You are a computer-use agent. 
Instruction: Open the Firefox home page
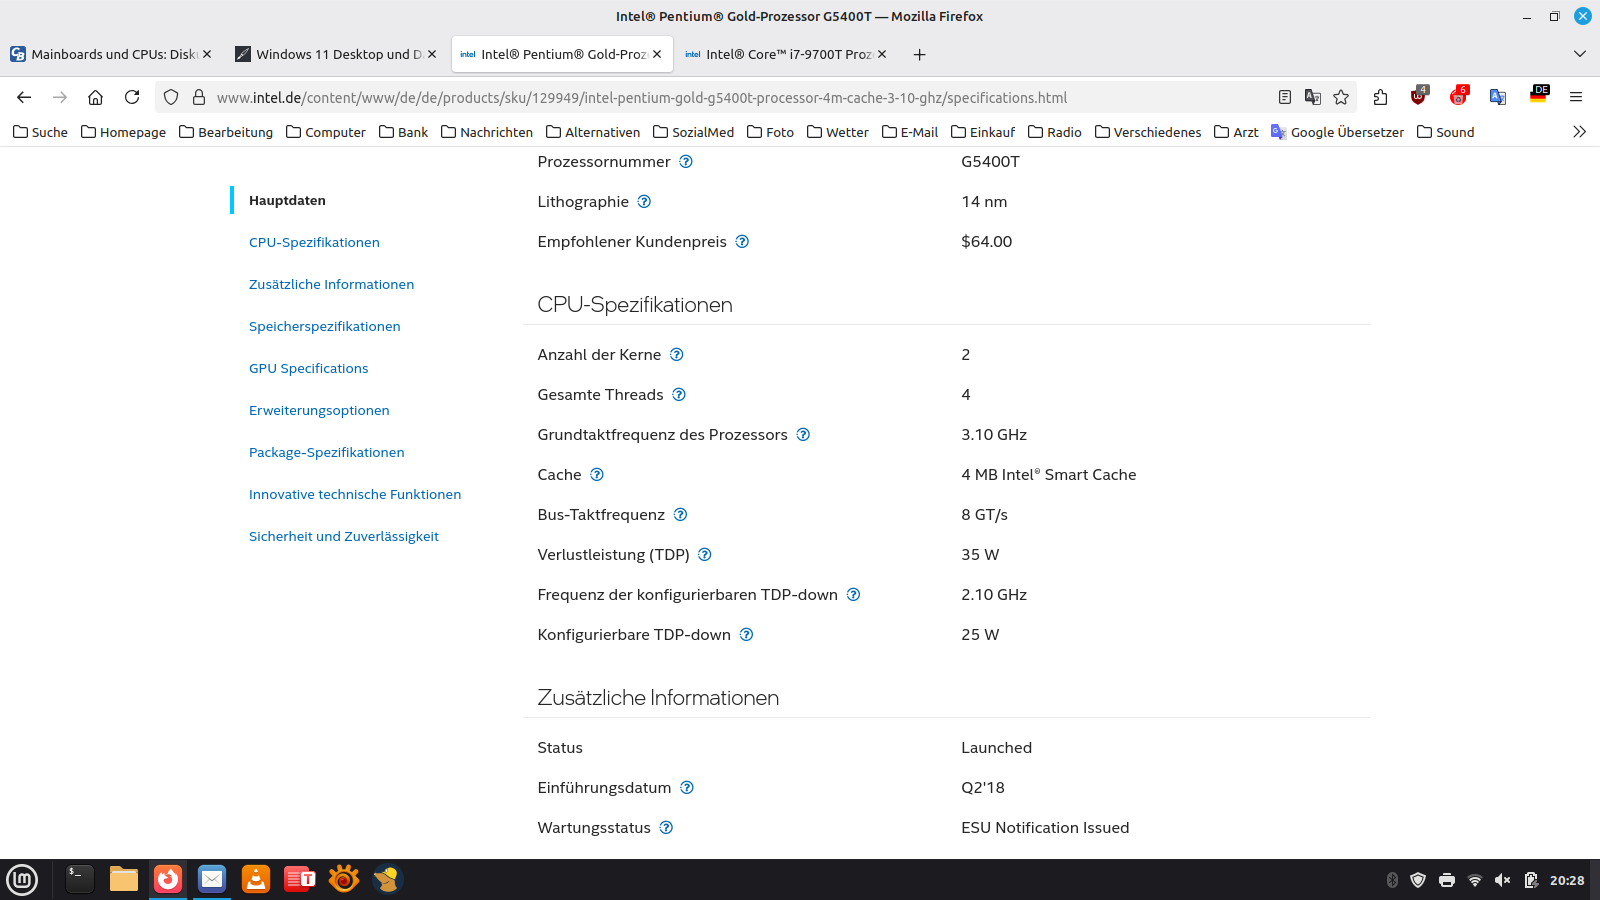coord(96,97)
